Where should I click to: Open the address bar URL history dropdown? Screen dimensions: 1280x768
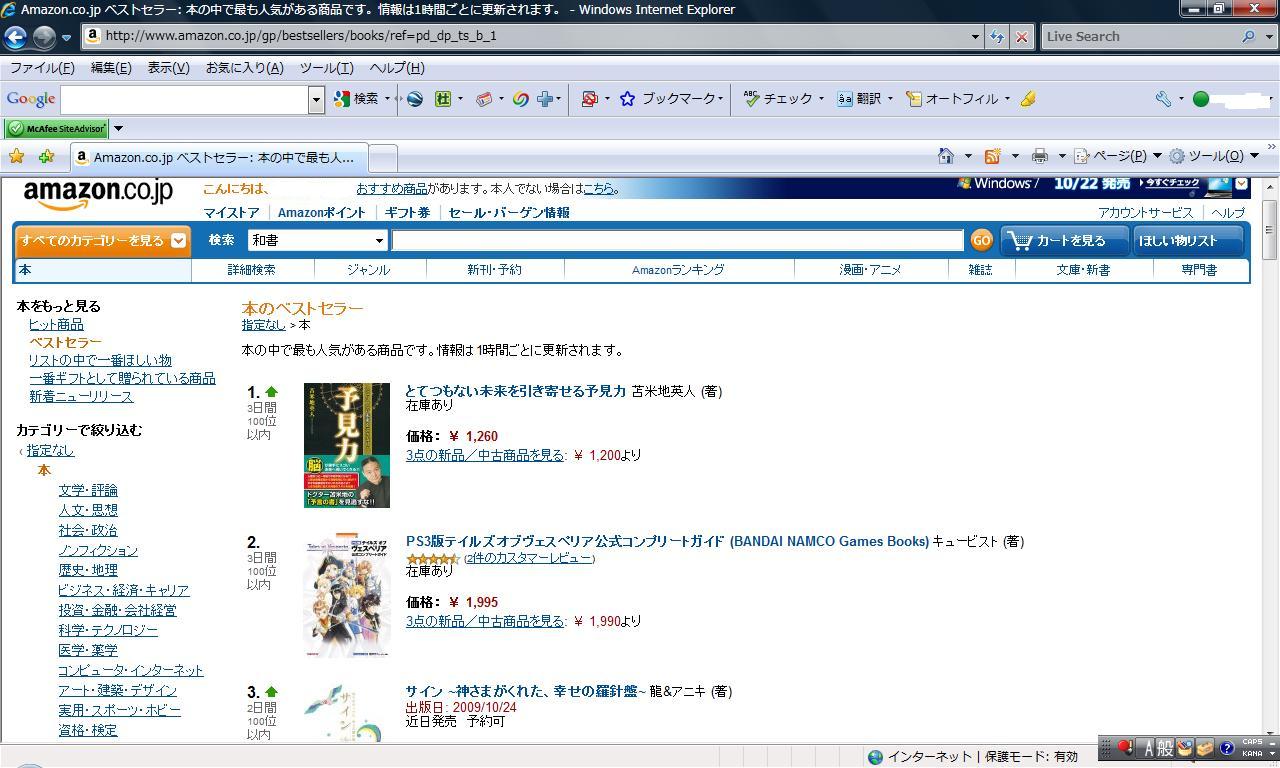975,36
